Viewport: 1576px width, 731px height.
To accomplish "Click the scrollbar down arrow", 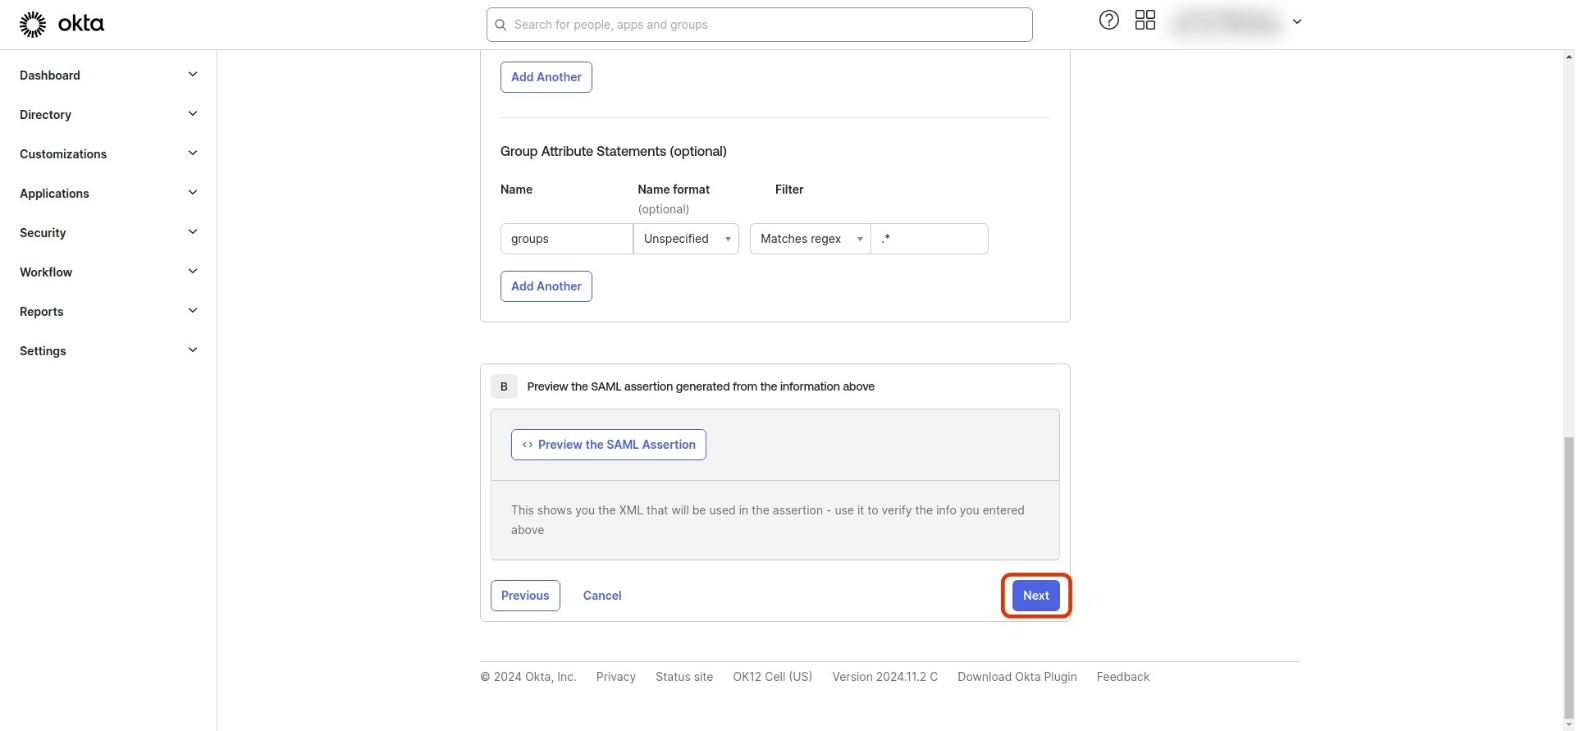I will [1569, 725].
